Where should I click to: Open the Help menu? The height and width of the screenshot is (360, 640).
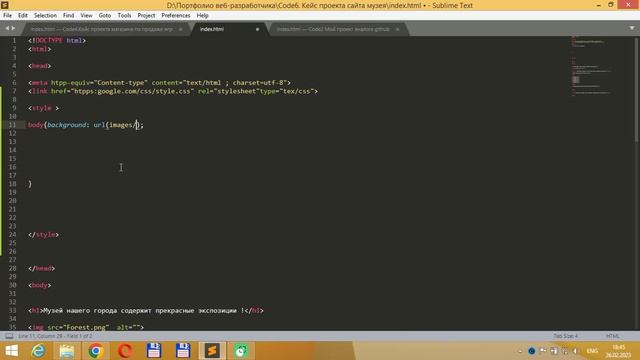point(202,16)
